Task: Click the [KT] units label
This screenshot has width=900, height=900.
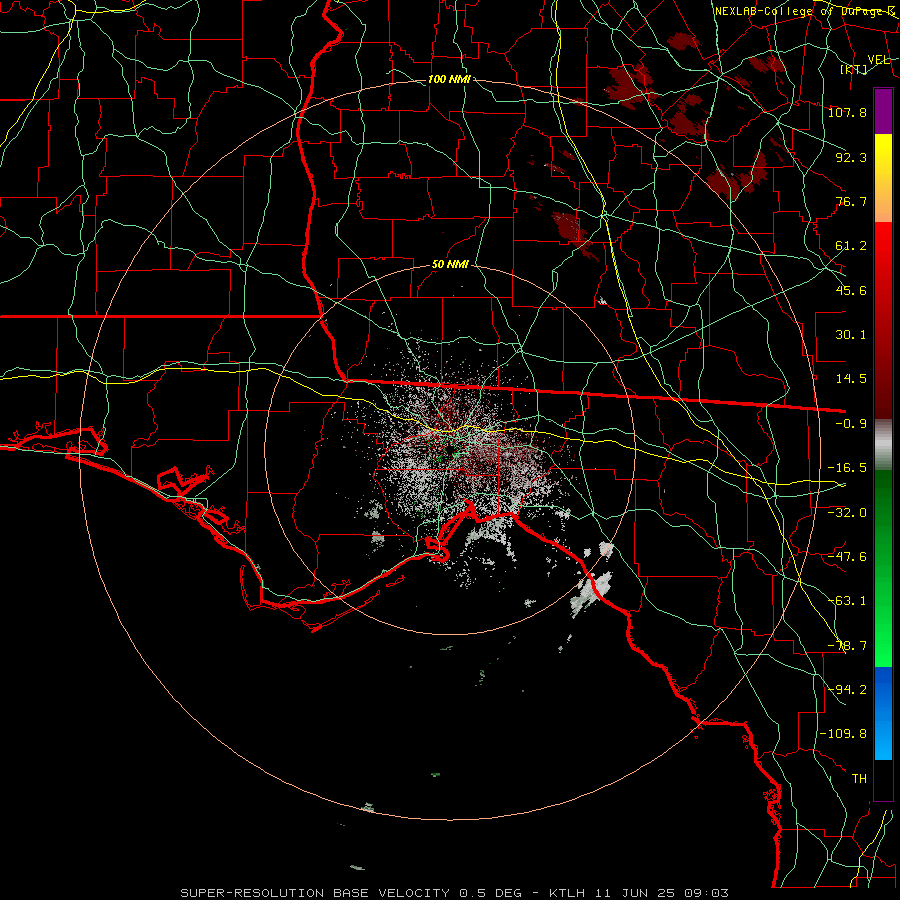Action: (854, 69)
